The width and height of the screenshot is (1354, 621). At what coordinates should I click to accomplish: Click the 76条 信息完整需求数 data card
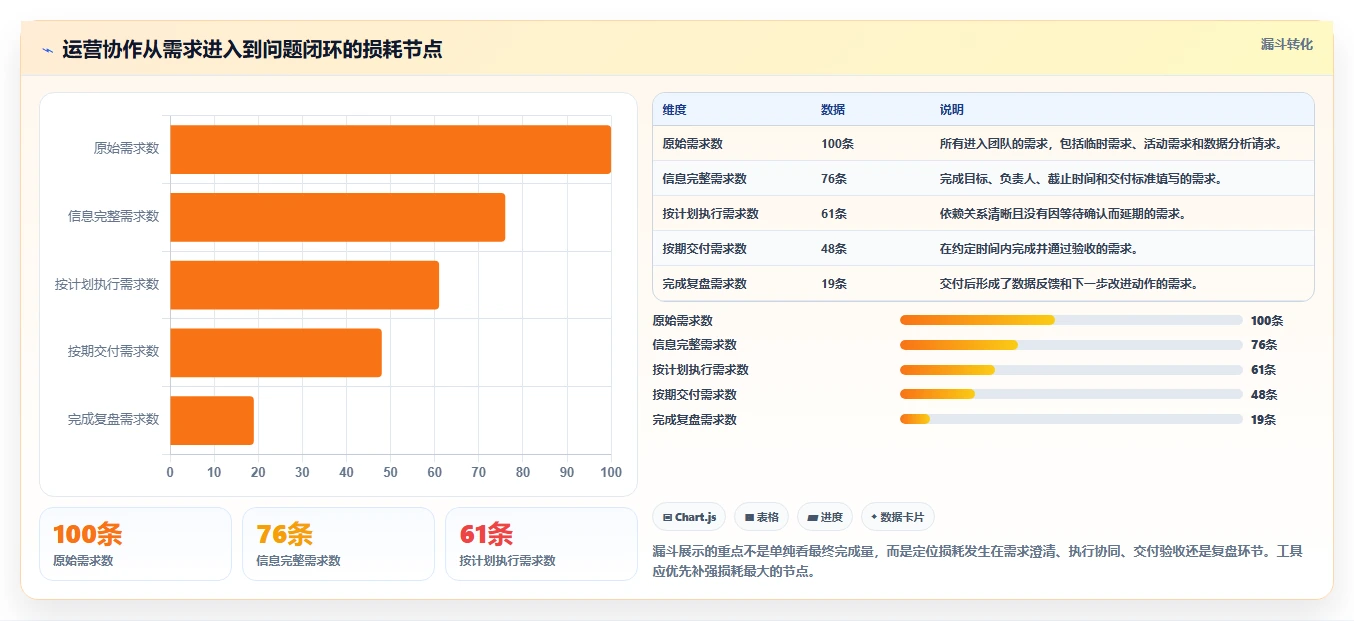338,544
